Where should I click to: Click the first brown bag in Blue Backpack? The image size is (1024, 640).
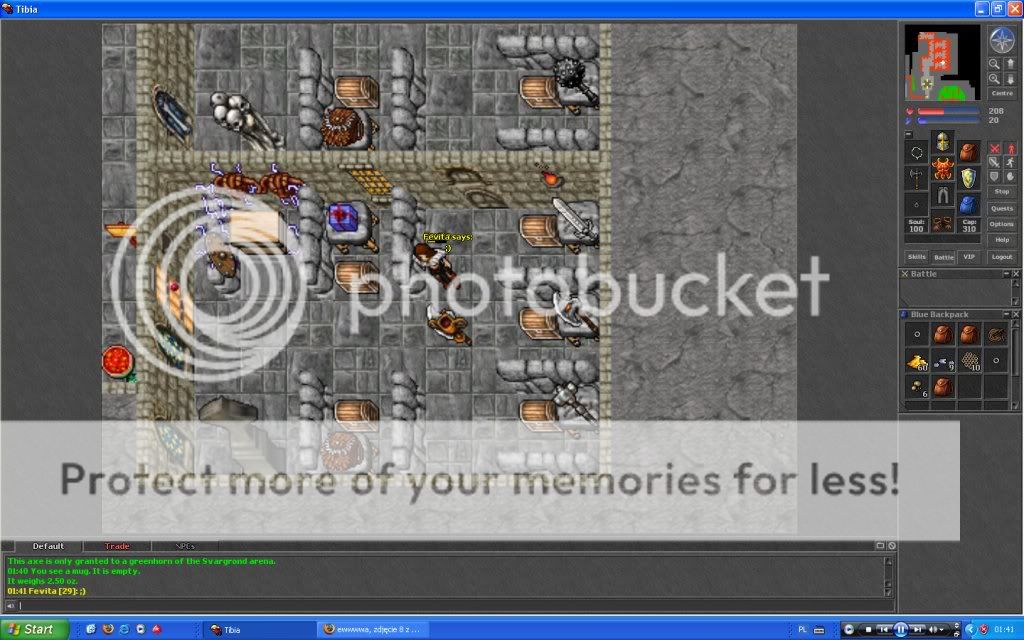943,334
